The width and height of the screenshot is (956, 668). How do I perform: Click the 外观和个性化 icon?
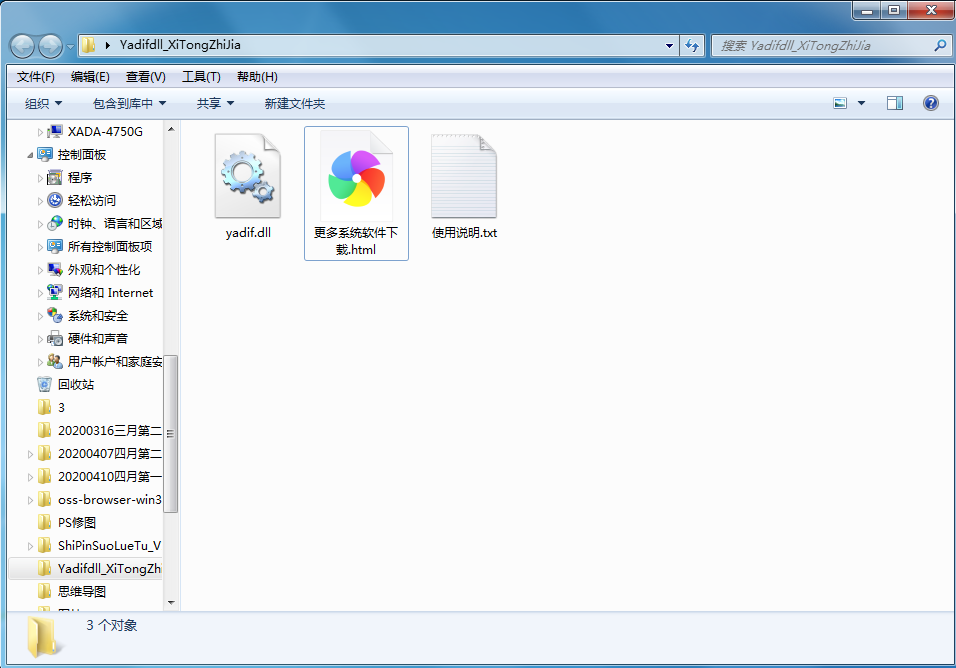click(x=55, y=269)
